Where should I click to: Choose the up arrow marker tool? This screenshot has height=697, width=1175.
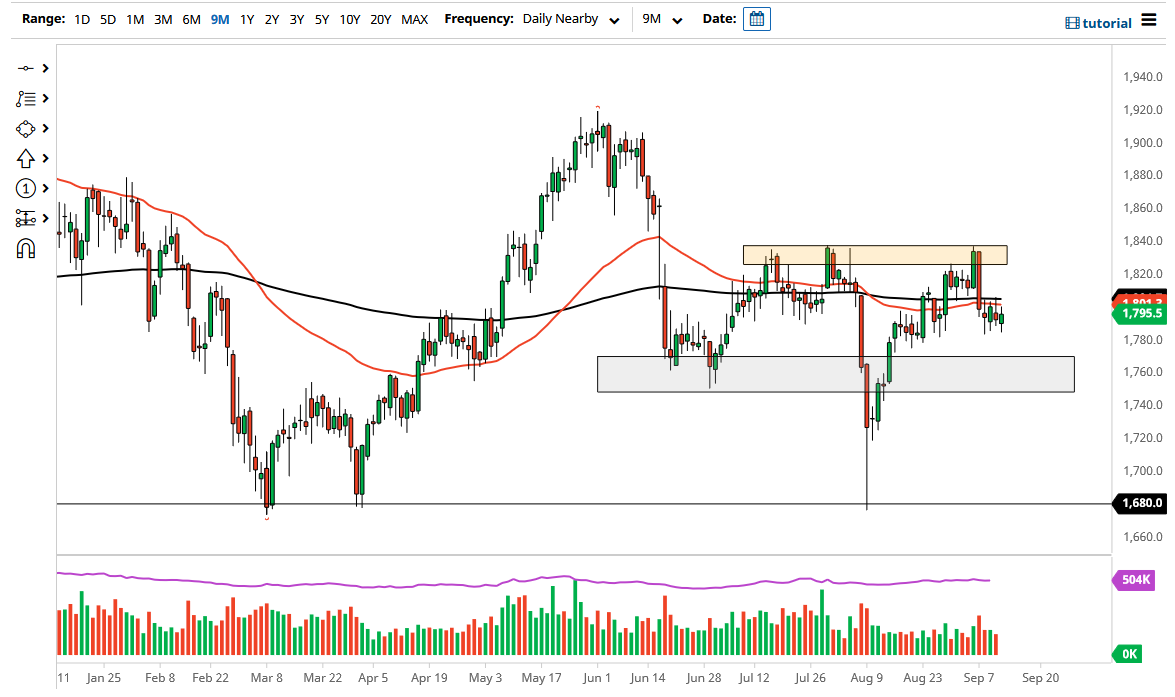point(25,158)
